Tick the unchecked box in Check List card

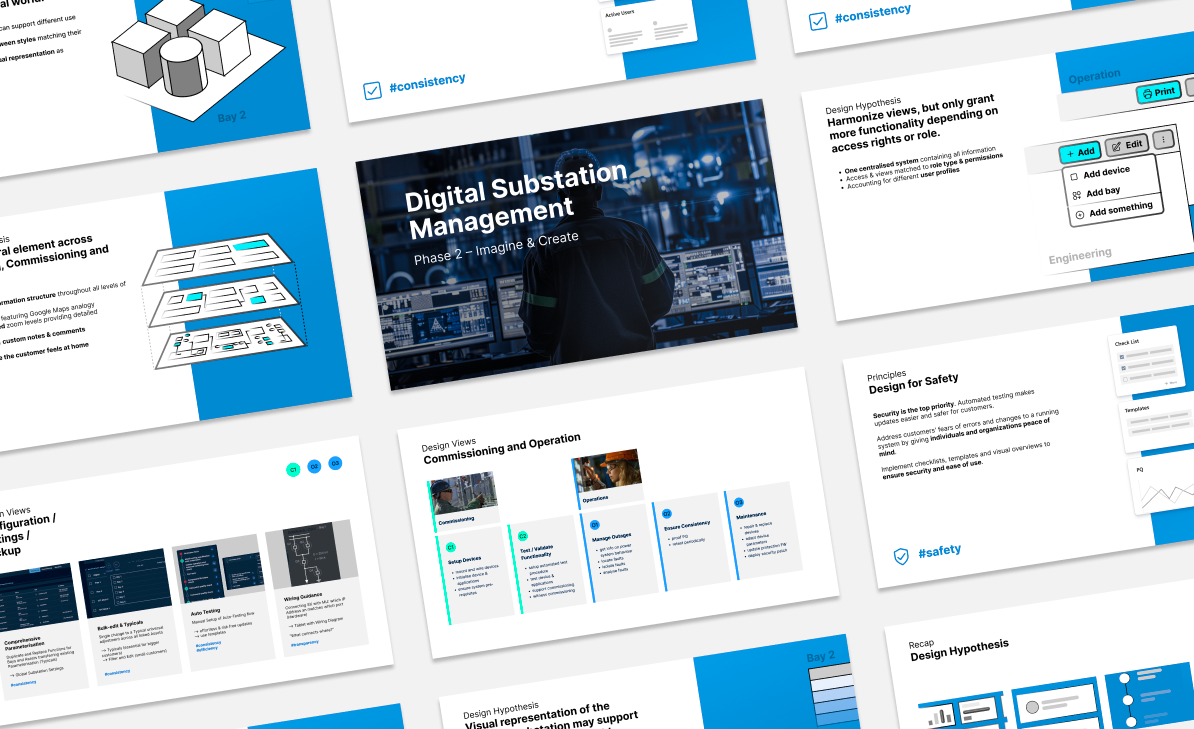pyautogui.click(x=1125, y=379)
